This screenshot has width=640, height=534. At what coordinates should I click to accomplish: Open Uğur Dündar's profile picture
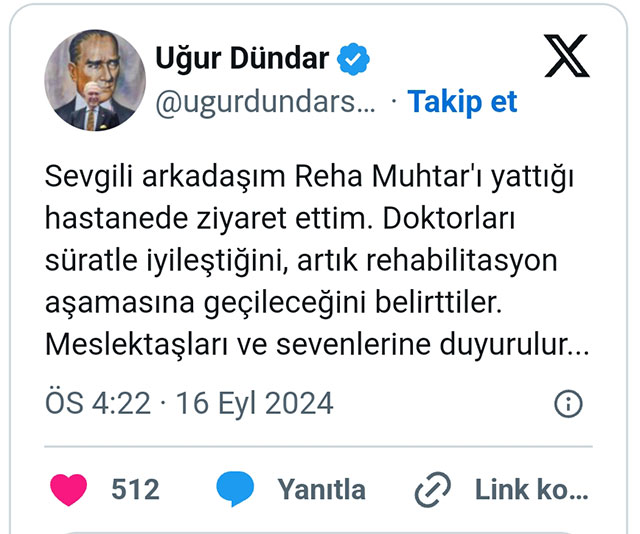pyautogui.click(x=95, y=80)
